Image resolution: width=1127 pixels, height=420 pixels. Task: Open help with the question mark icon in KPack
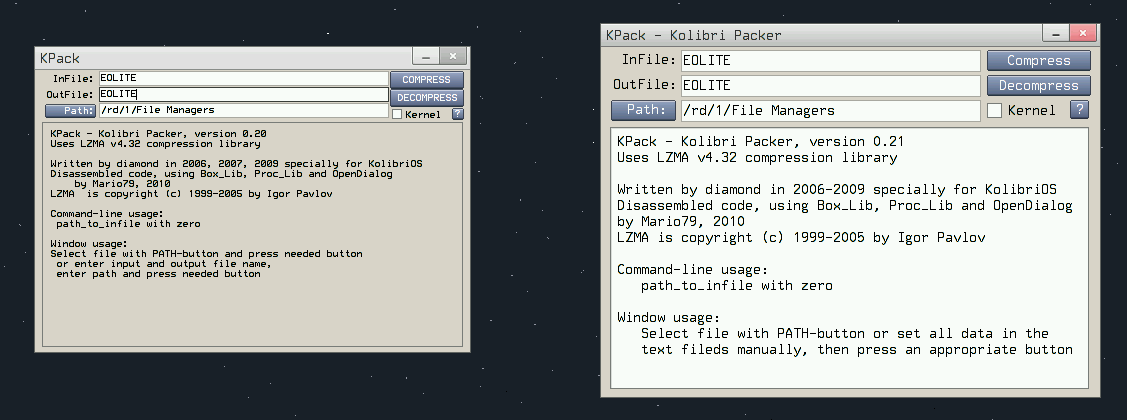click(x=458, y=114)
